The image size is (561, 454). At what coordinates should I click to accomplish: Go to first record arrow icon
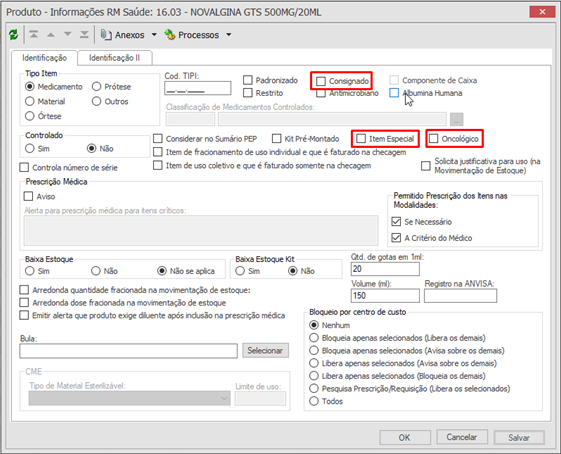pyautogui.click(x=34, y=35)
